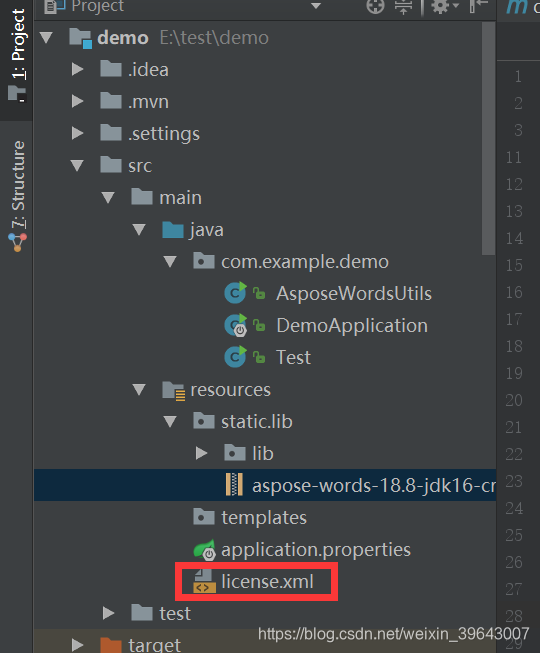Click the .mvn folder icon
Image resolution: width=540 pixels, height=653 pixels.
(111, 101)
